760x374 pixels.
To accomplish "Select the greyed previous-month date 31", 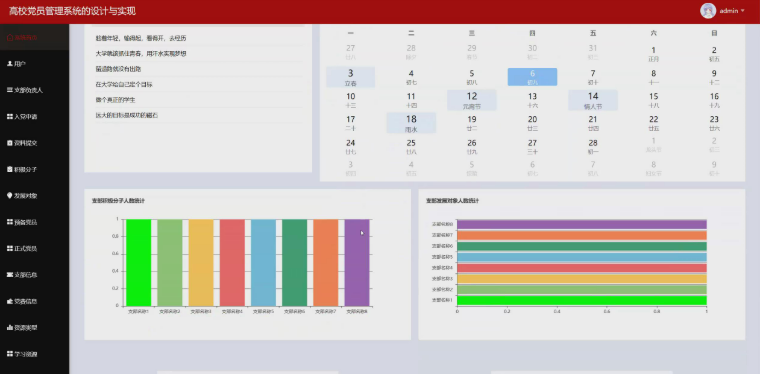I will pos(593,52).
